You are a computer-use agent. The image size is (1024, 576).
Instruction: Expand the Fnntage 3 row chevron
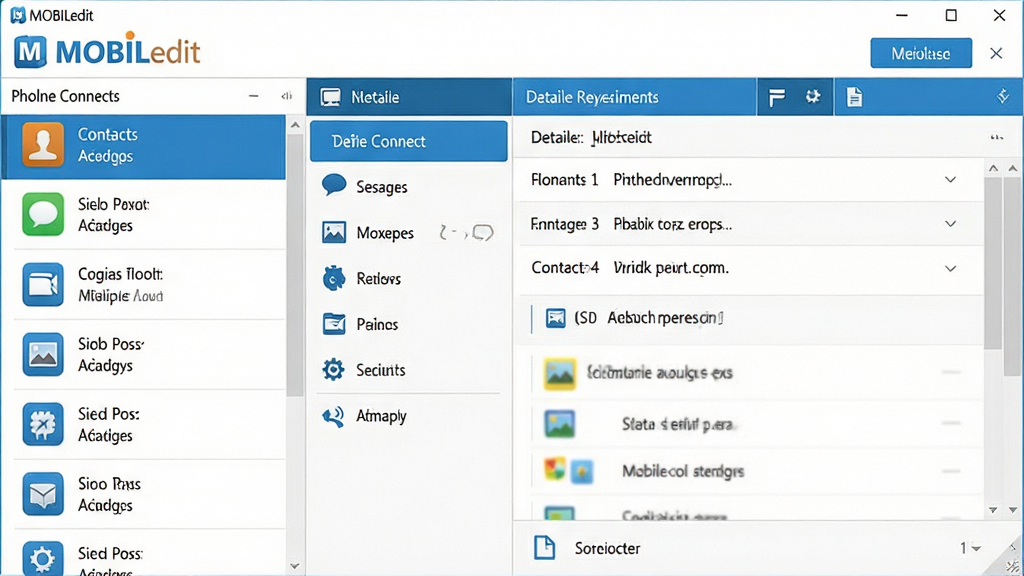point(950,224)
